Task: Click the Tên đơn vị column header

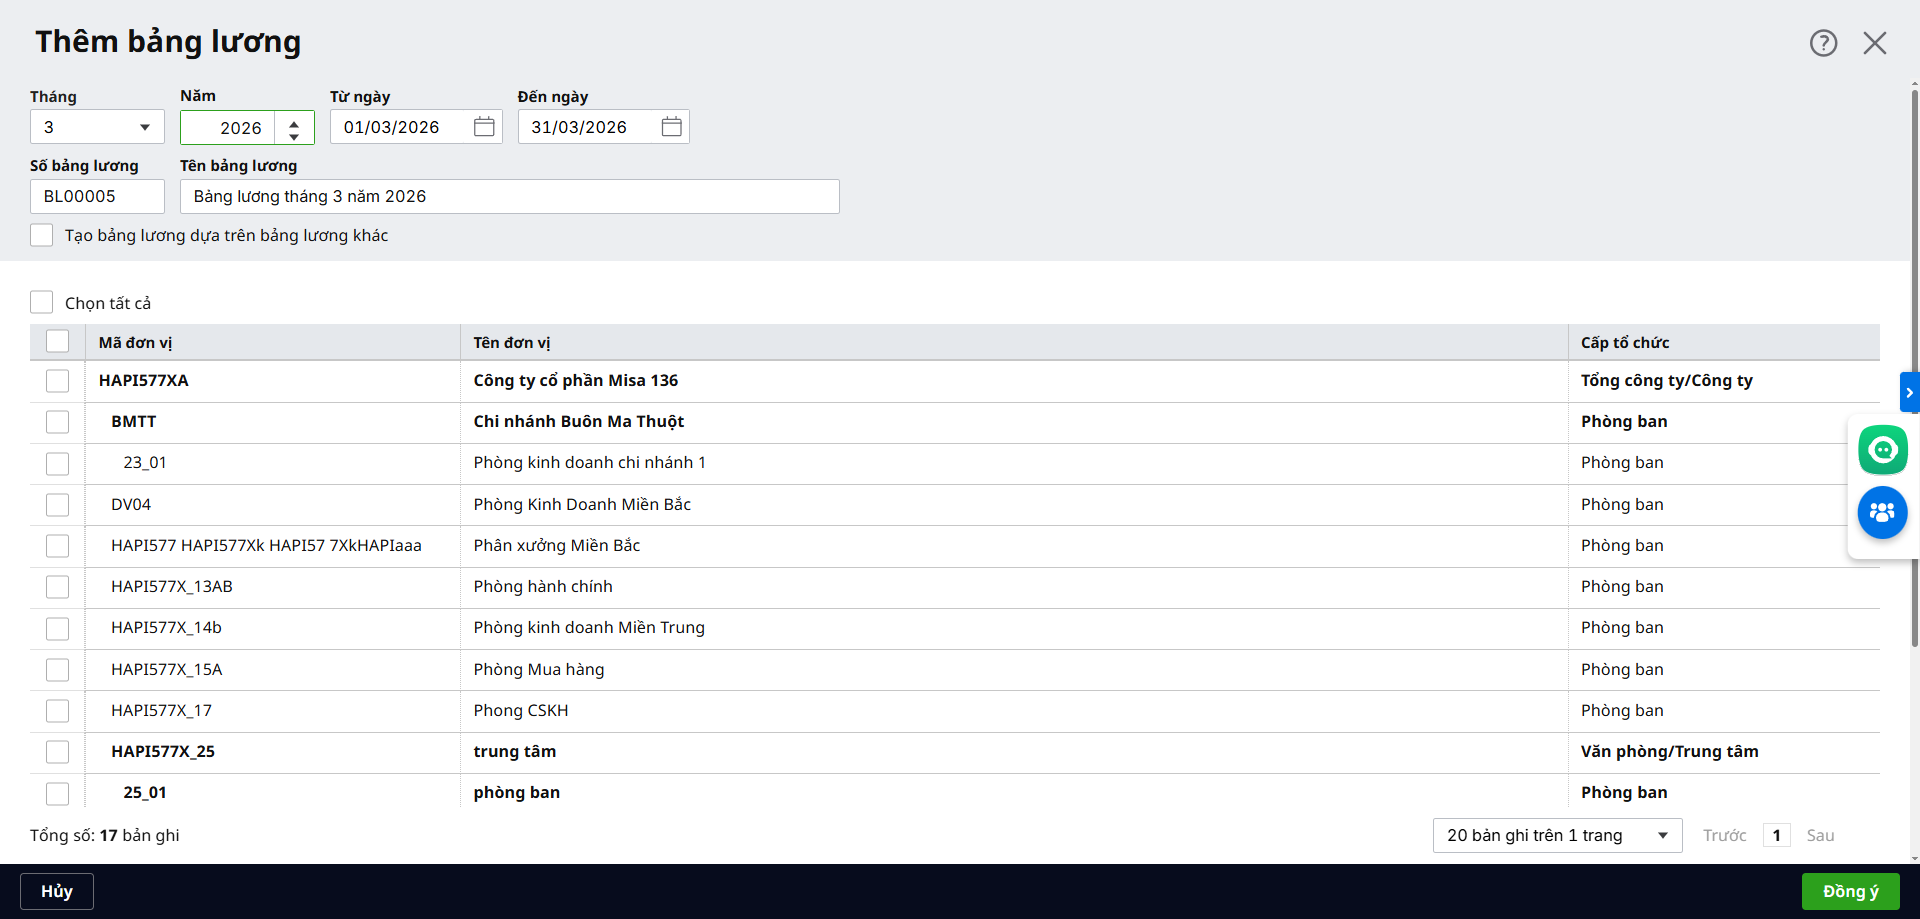Action: [512, 343]
